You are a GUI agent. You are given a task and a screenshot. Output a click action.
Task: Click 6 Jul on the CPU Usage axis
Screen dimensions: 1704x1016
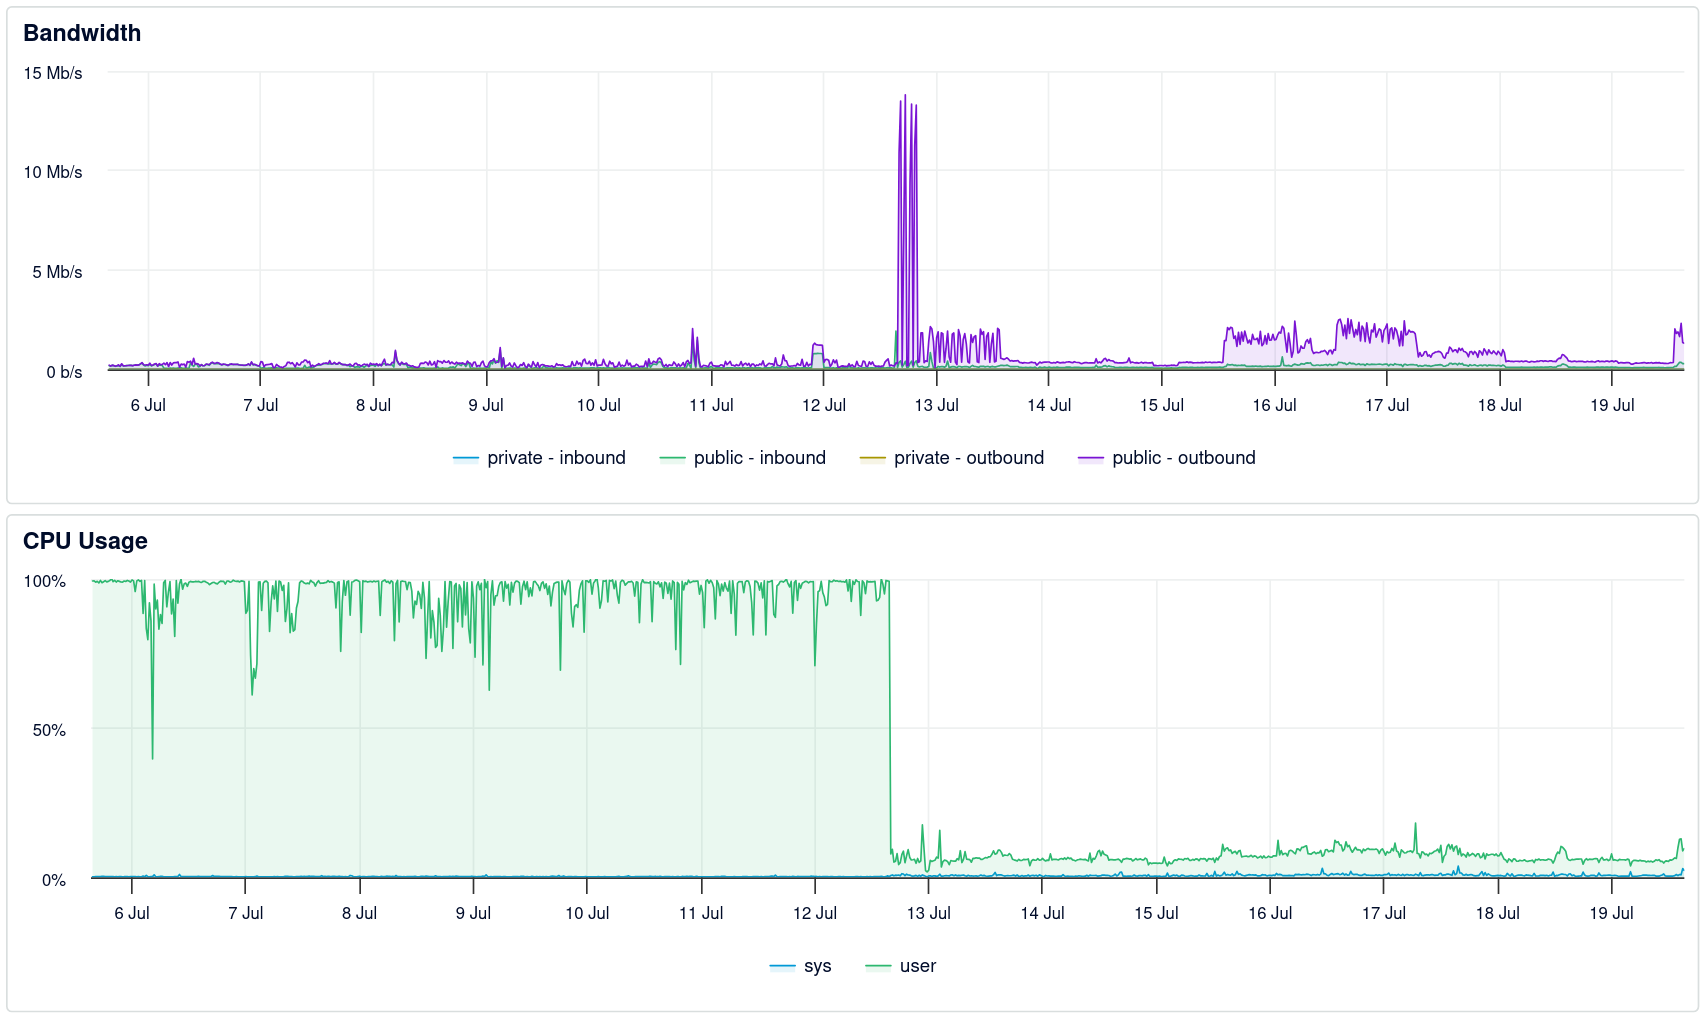coord(132,913)
